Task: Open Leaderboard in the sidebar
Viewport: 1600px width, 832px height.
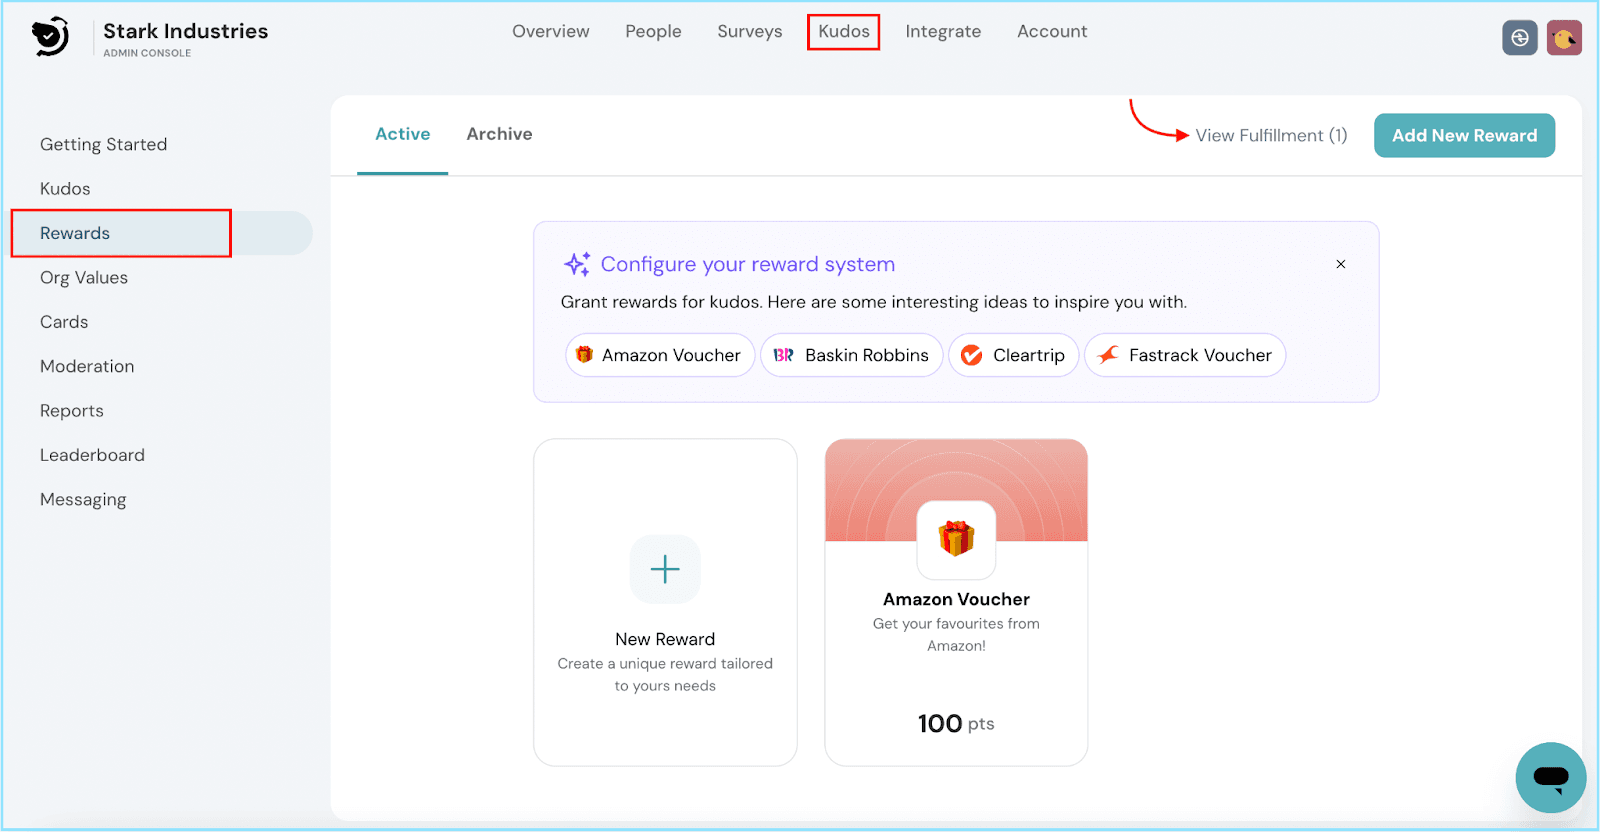Action: click(x=92, y=455)
